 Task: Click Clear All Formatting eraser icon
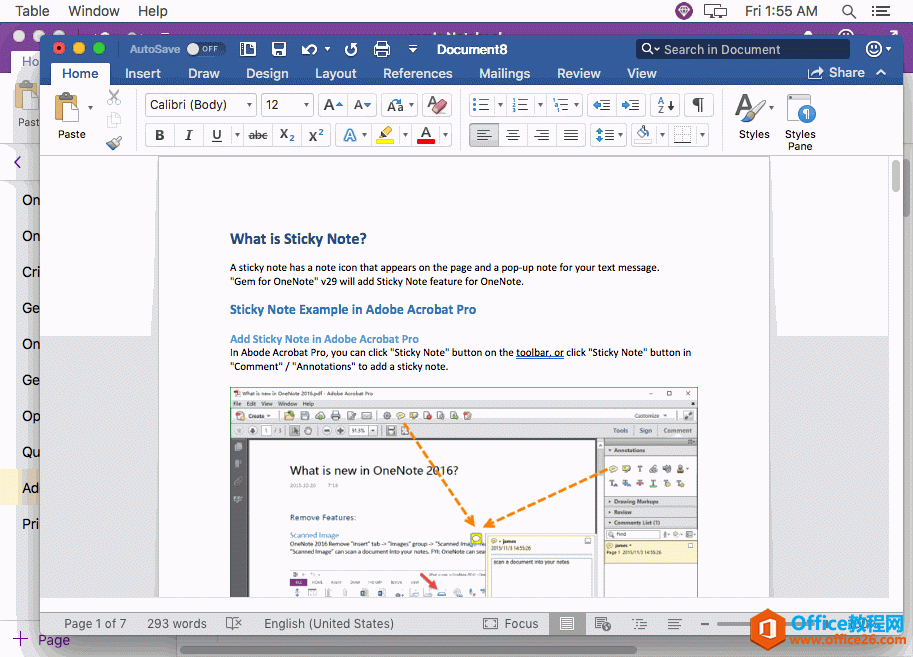pyautogui.click(x=437, y=105)
